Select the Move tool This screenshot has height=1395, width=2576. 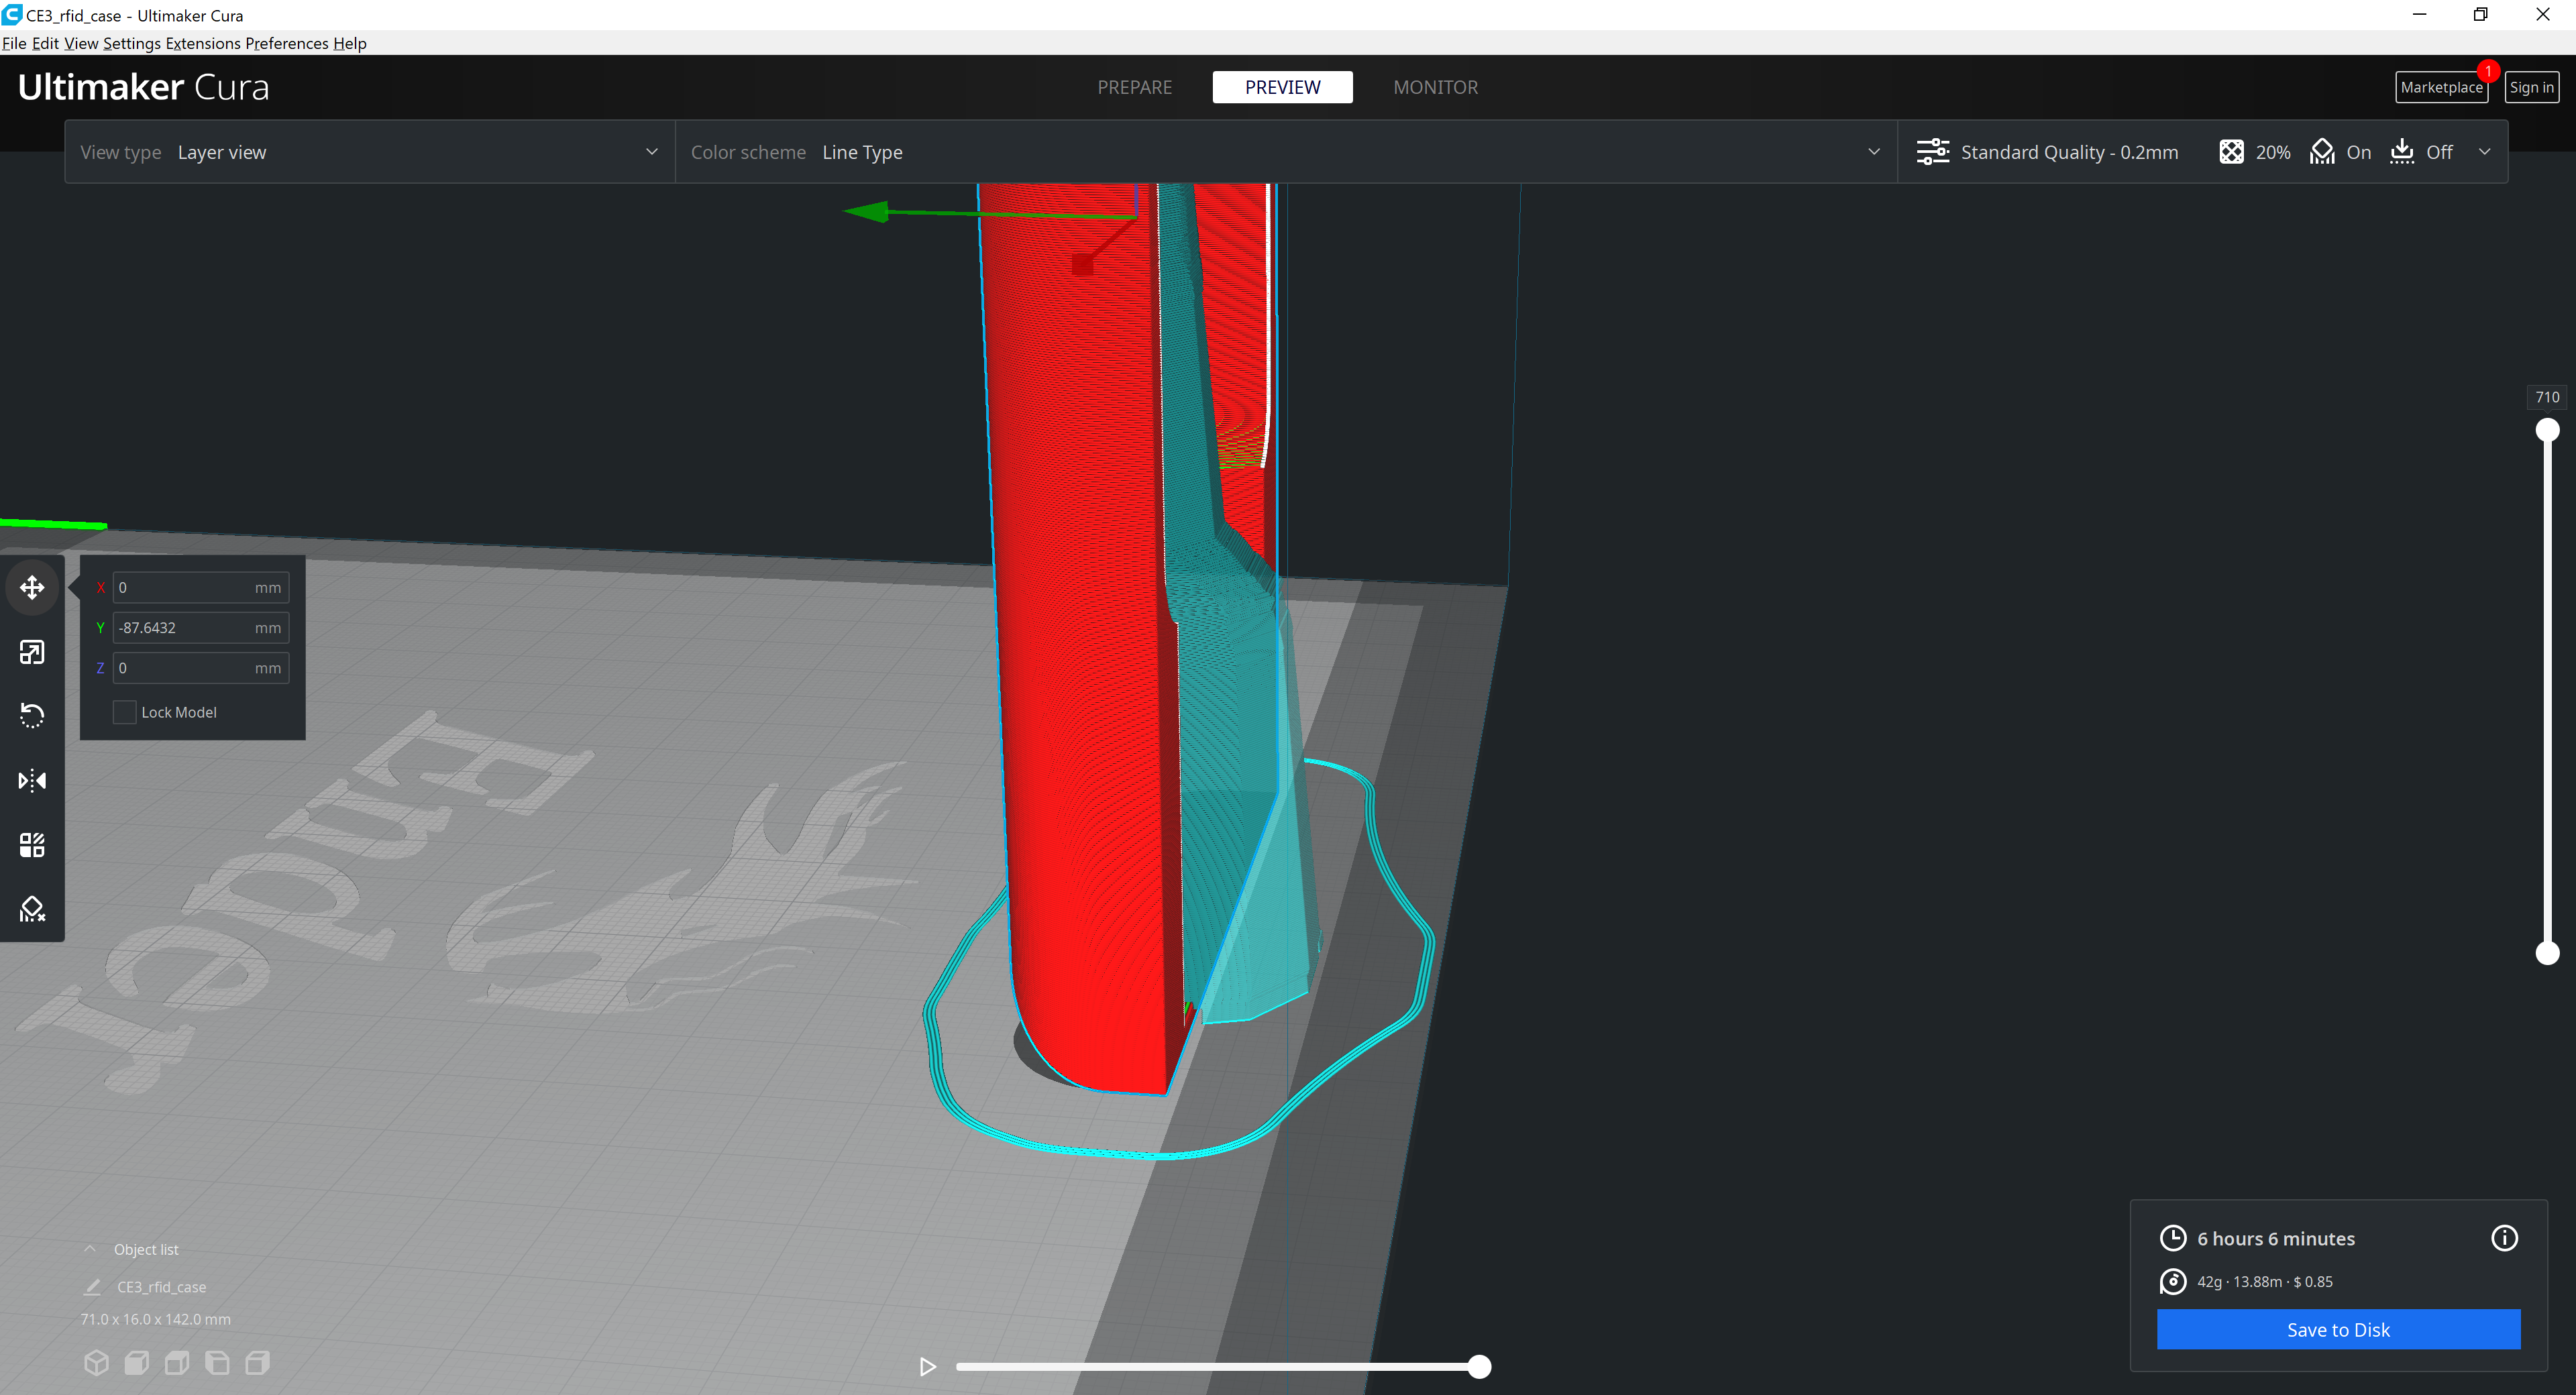pyautogui.click(x=31, y=587)
